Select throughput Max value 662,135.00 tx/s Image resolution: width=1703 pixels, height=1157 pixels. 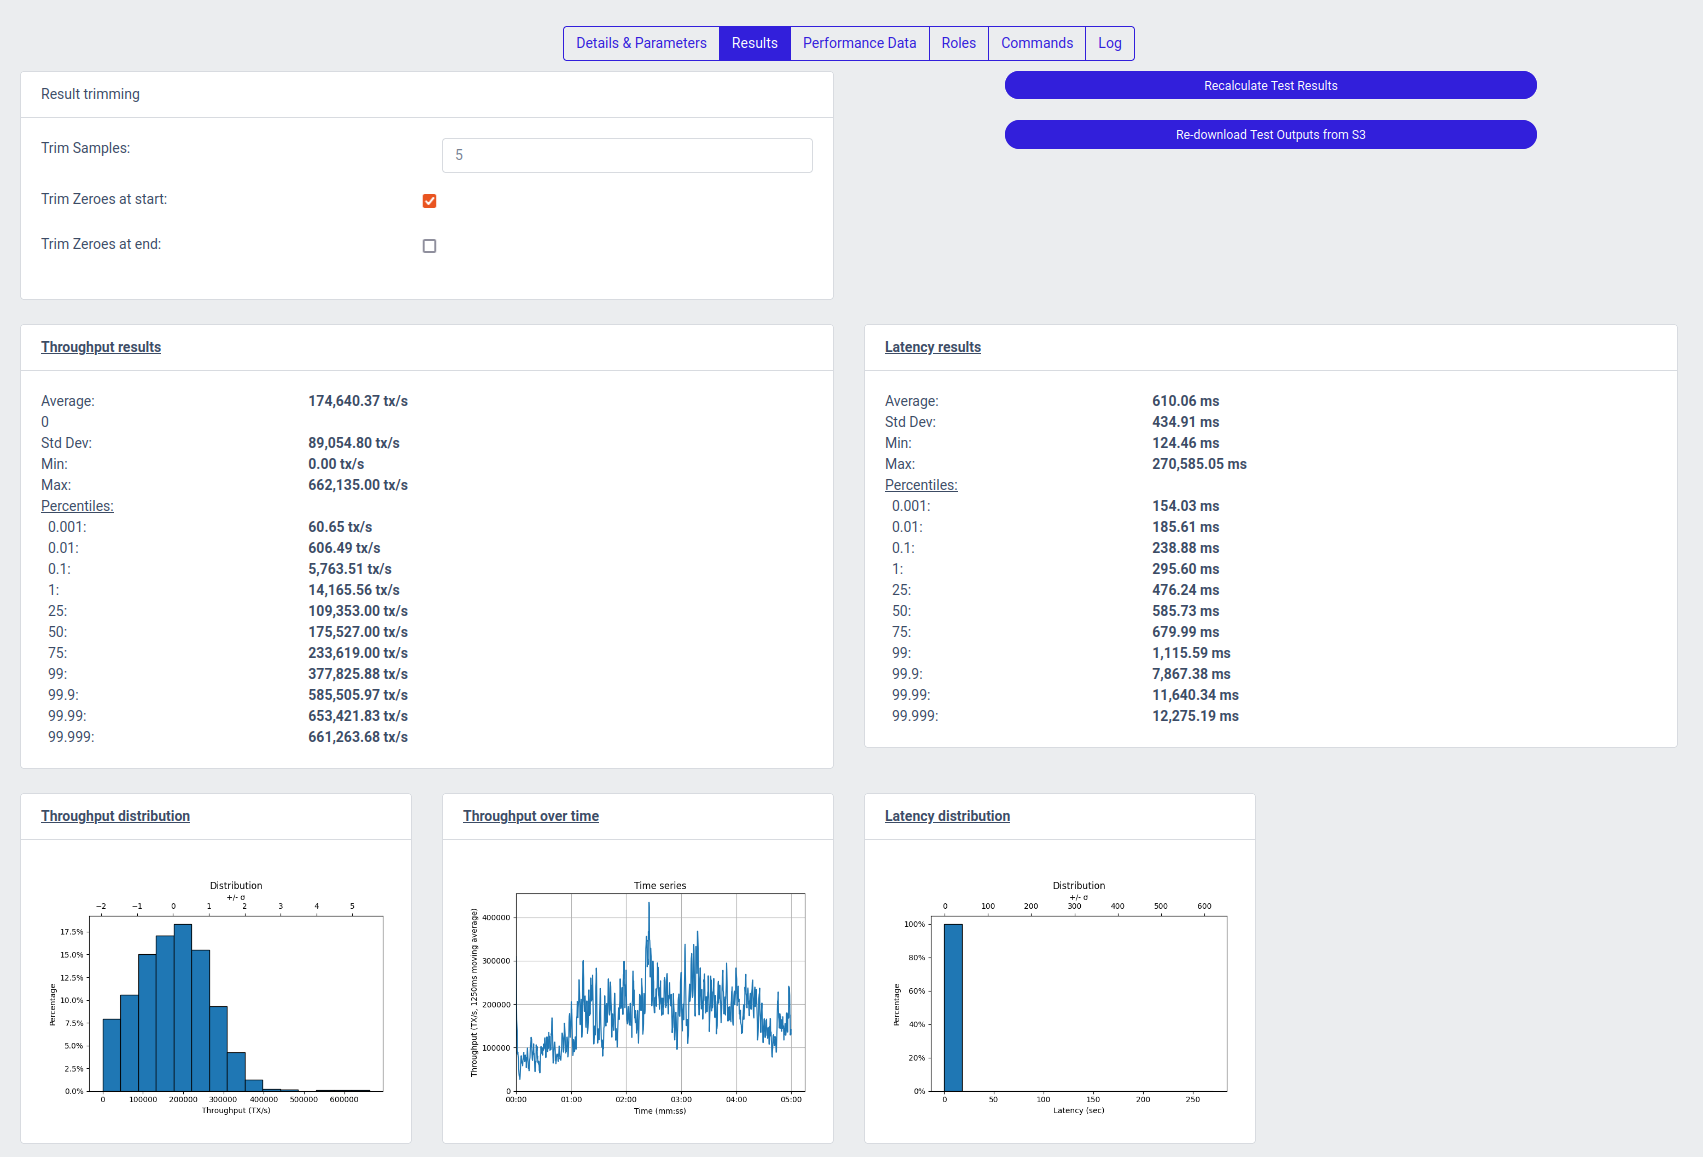358,485
